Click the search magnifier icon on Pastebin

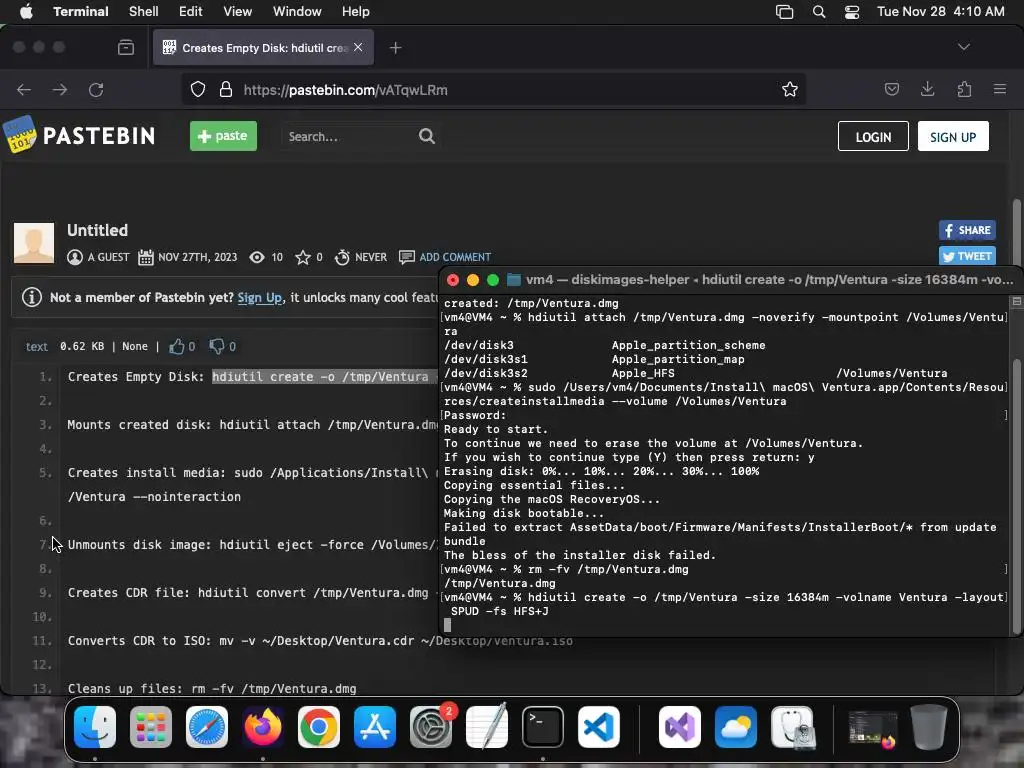(426, 136)
